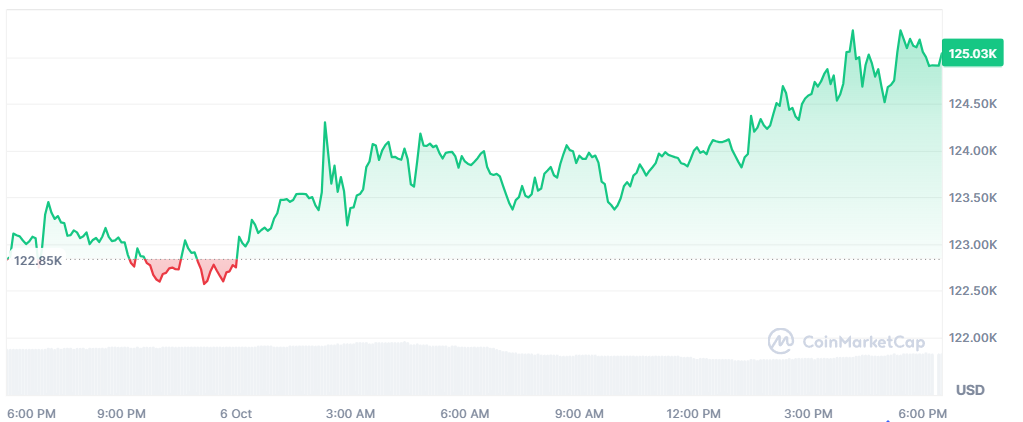Click the CoinMarketCap logo icon
The image size is (1023, 422).
(x=781, y=342)
